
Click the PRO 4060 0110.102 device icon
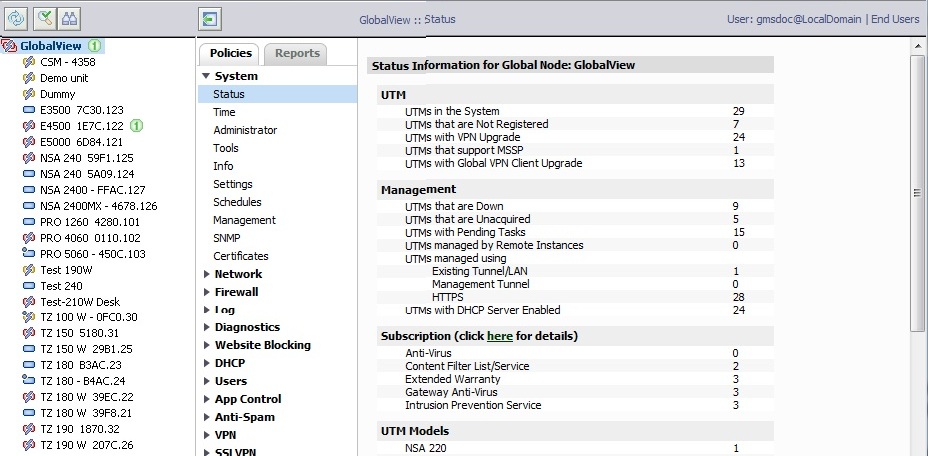tap(29, 237)
